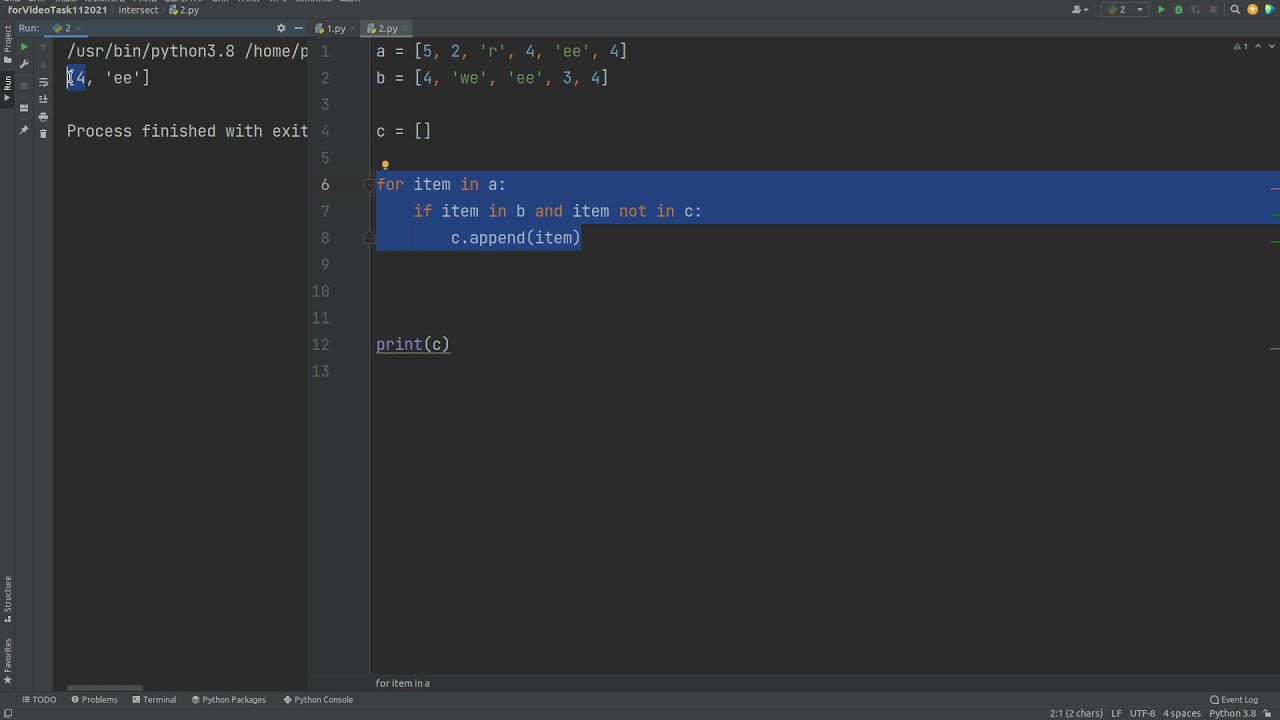Image resolution: width=1280 pixels, height=720 pixels.
Task: Go to previous highlighted problem arrow
Action: (x=1257, y=47)
